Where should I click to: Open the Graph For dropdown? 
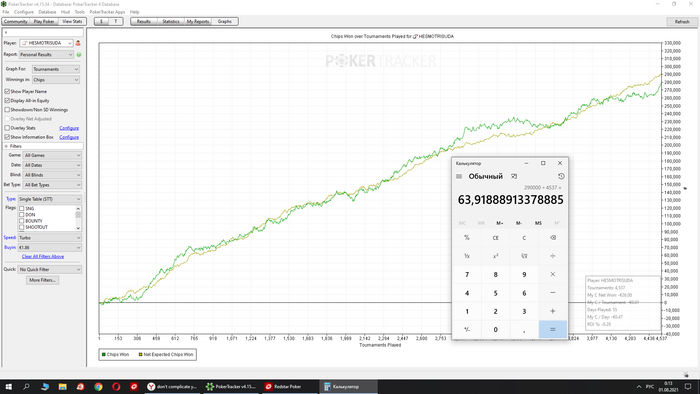(56, 69)
